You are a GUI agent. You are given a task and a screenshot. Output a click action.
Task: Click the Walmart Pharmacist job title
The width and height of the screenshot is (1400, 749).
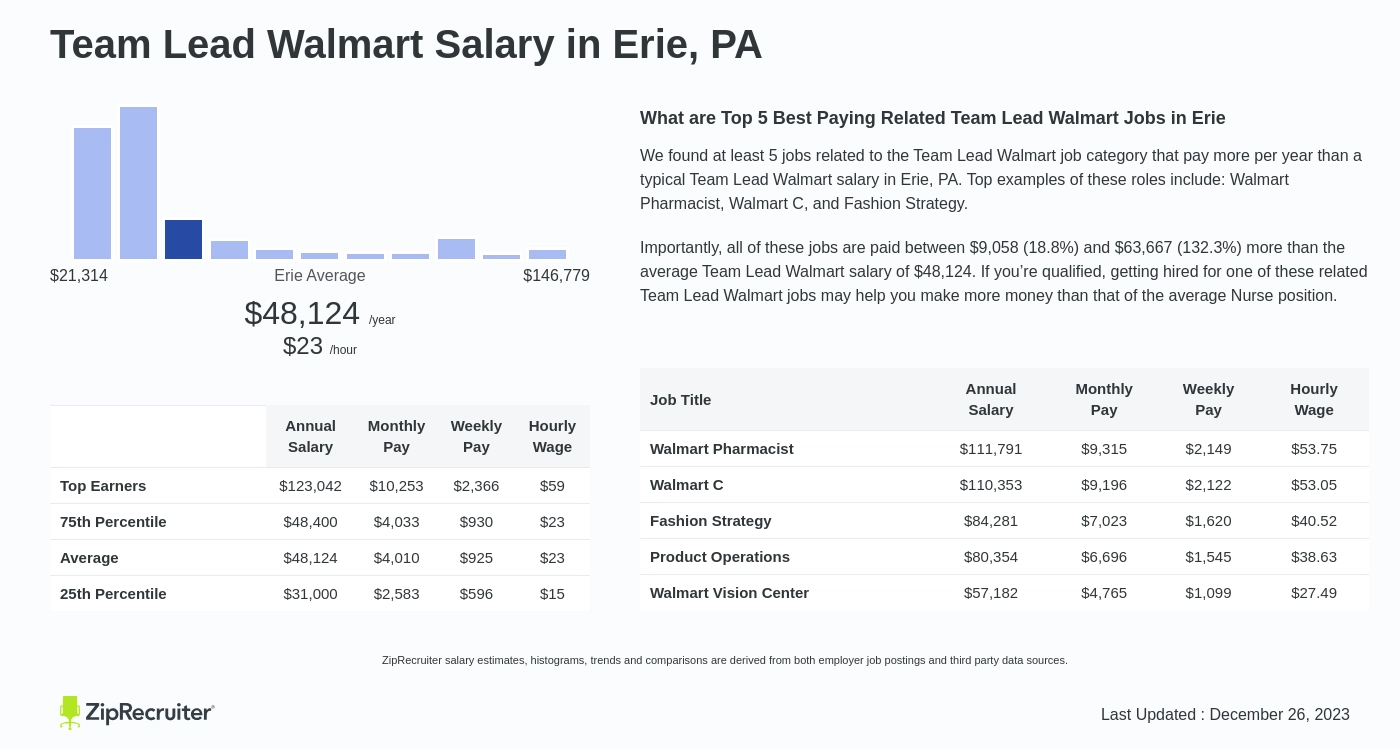pyautogui.click(x=722, y=448)
